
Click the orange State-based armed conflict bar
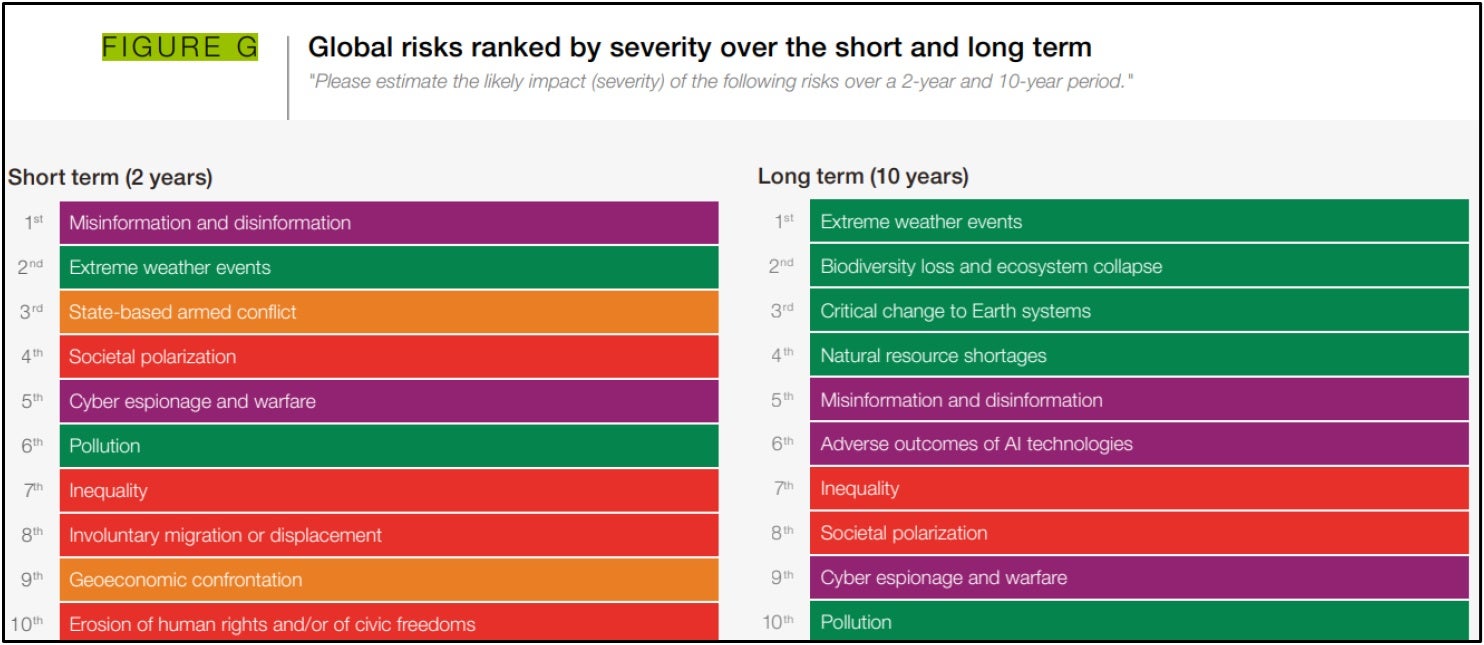[x=388, y=312]
